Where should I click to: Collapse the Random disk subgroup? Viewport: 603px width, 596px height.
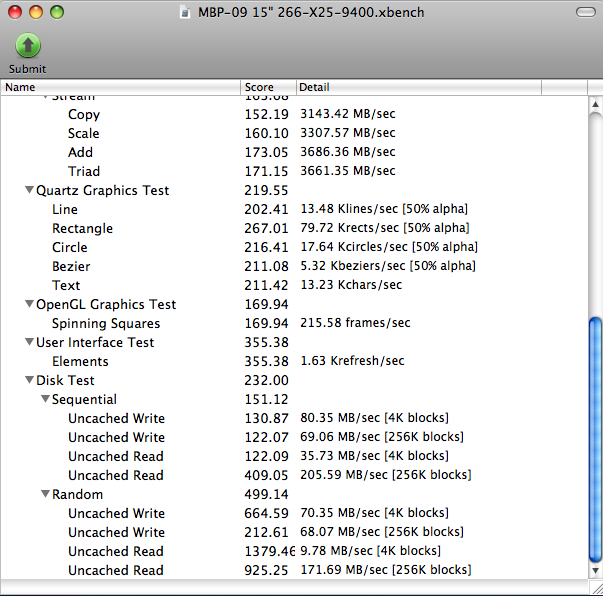coord(45,494)
